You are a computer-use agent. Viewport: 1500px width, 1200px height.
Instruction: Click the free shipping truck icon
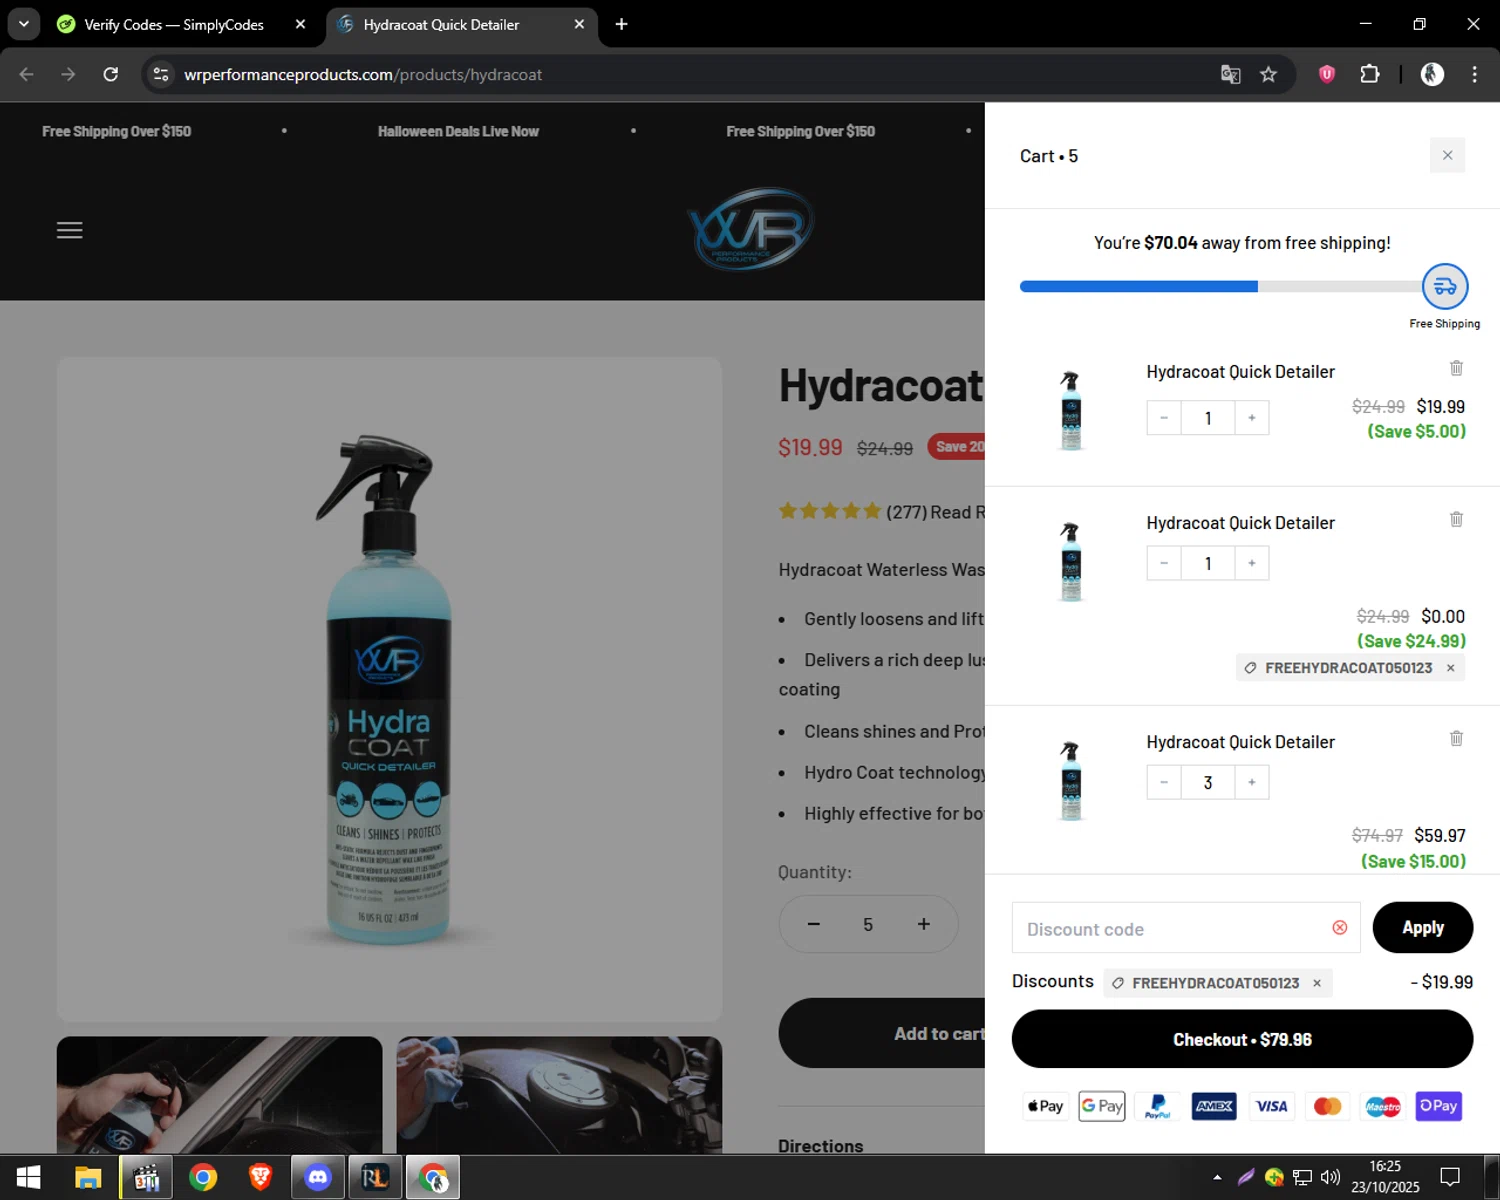click(x=1445, y=287)
